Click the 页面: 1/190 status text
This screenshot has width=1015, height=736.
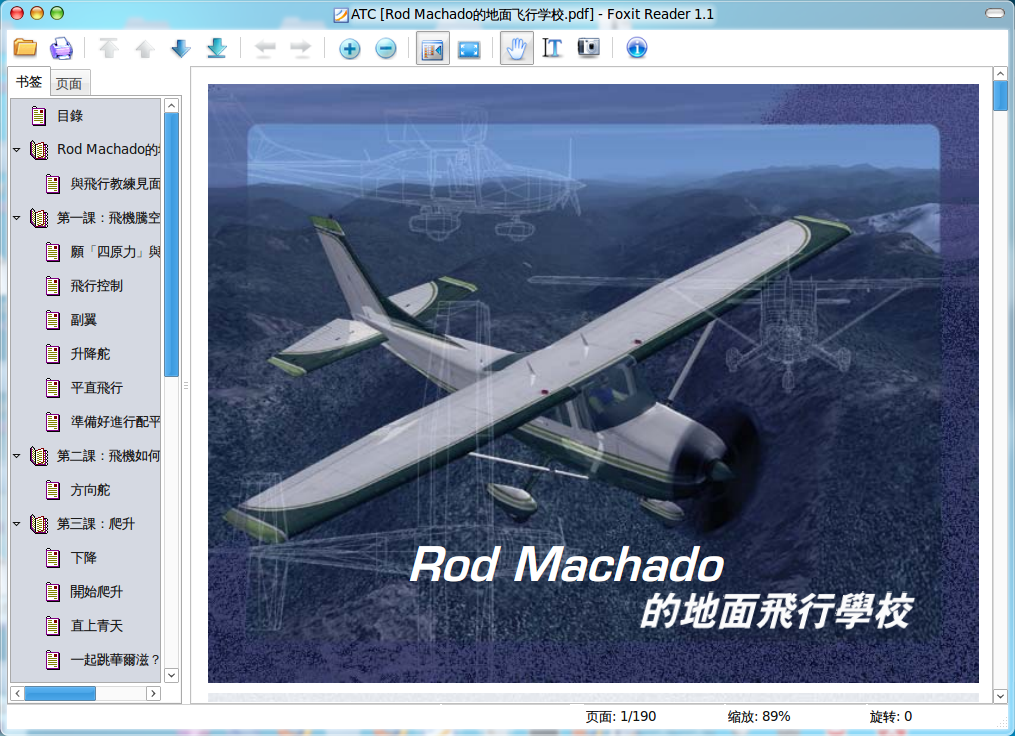pyautogui.click(x=621, y=717)
